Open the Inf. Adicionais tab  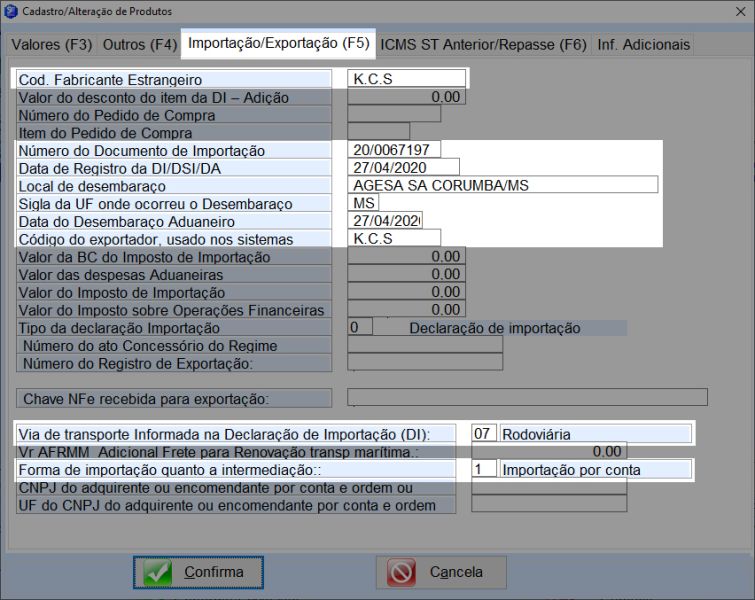tap(643, 45)
